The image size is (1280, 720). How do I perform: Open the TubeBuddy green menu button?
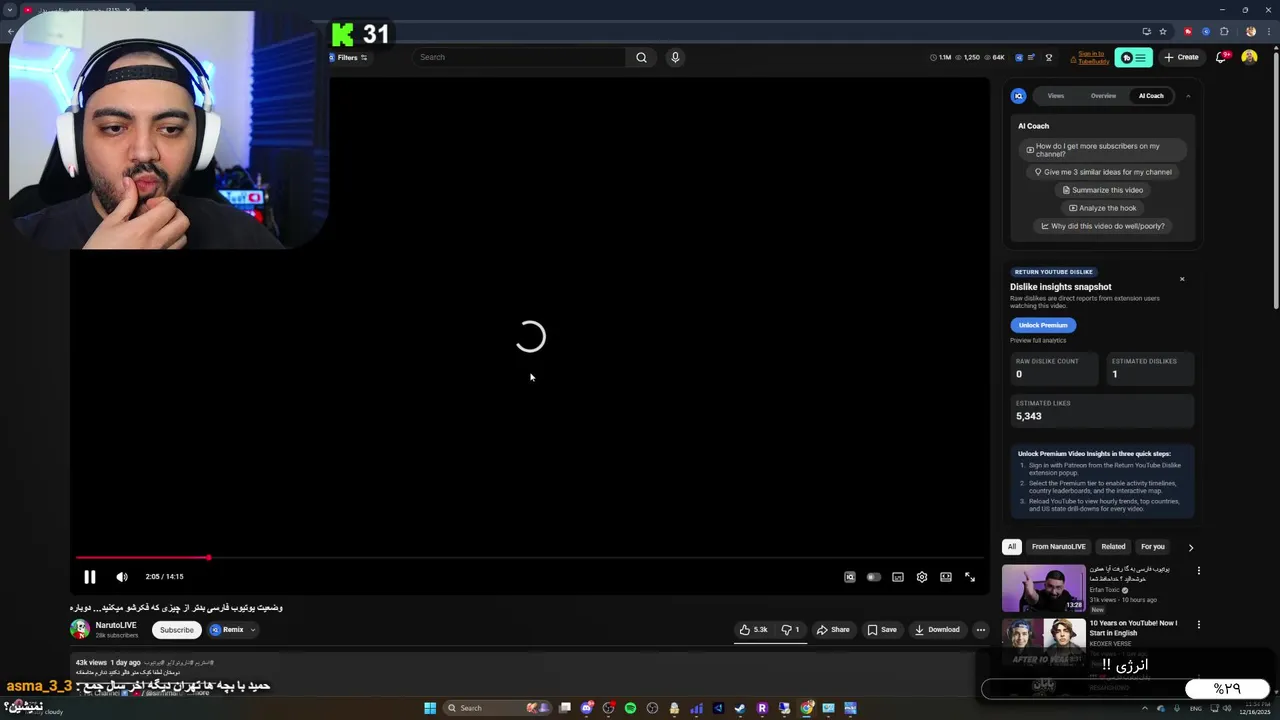[x=1134, y=57]
